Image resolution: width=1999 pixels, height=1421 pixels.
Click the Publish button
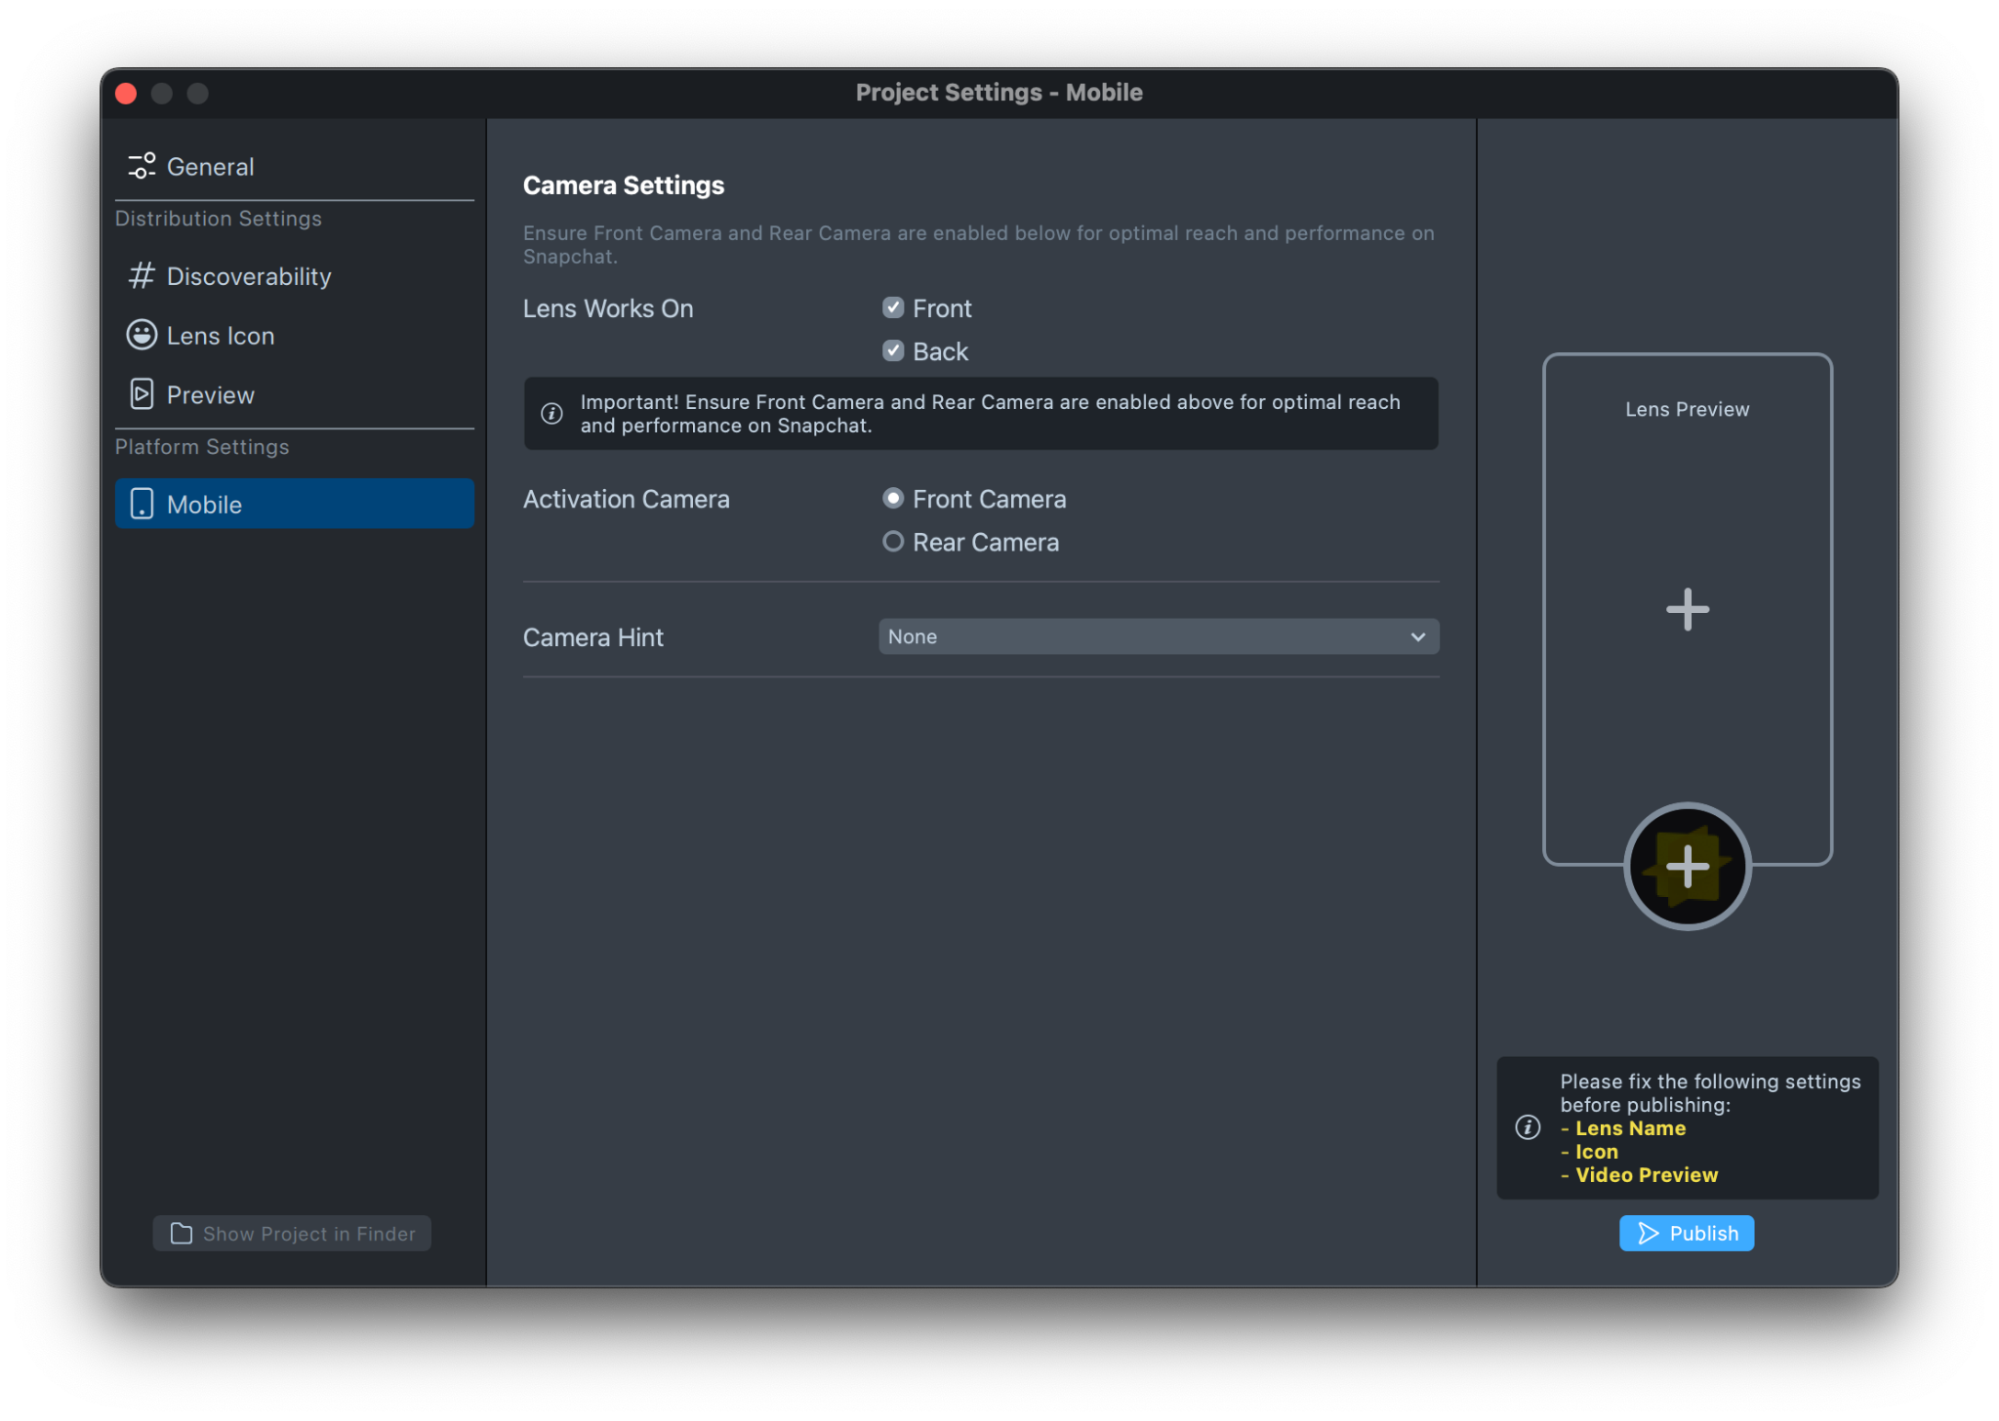pos(1686,1233)
